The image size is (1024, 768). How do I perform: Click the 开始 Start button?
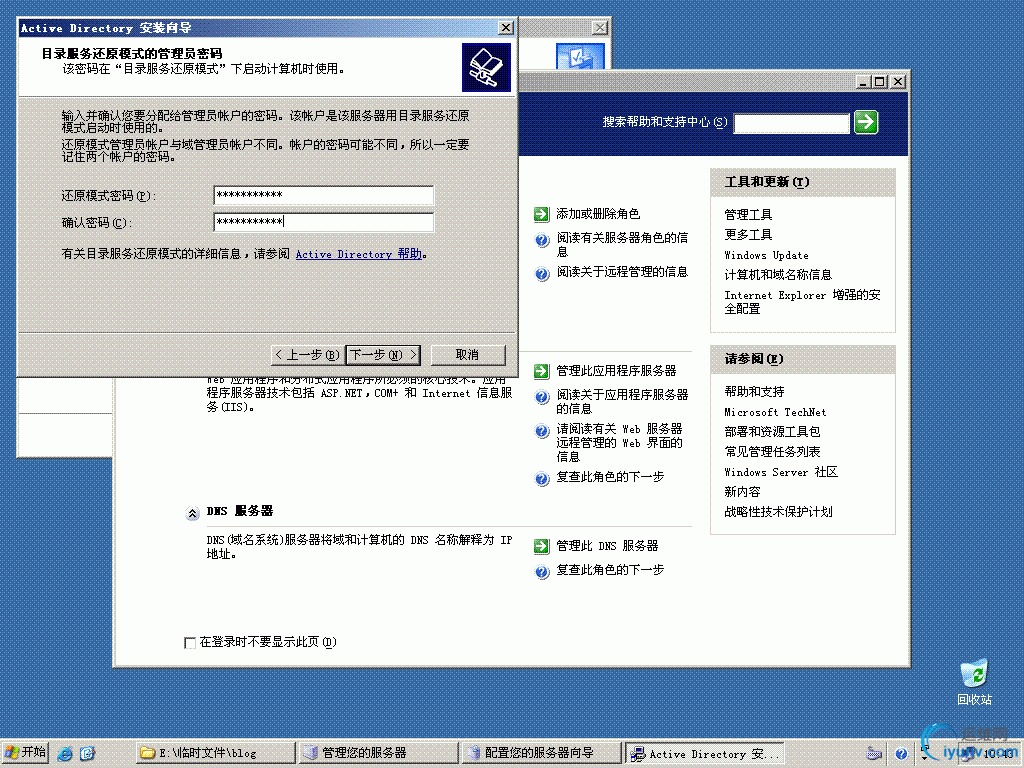[x=25, y=753]
